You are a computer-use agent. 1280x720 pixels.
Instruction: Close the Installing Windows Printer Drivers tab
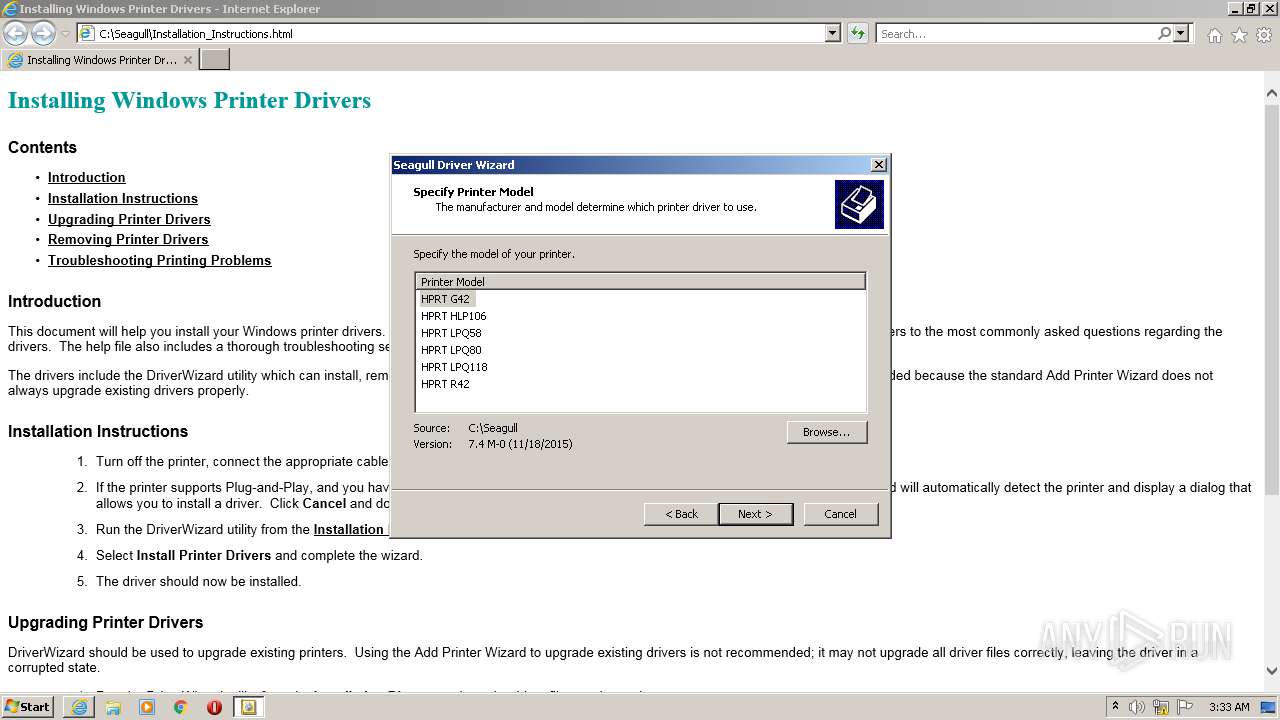[x=187, y=60]
